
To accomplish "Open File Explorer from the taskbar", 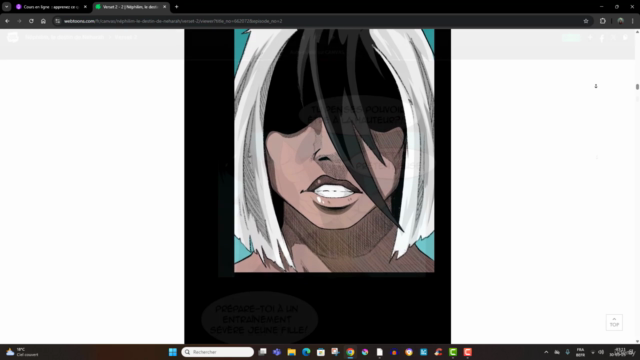I will [x=291, y=352].
